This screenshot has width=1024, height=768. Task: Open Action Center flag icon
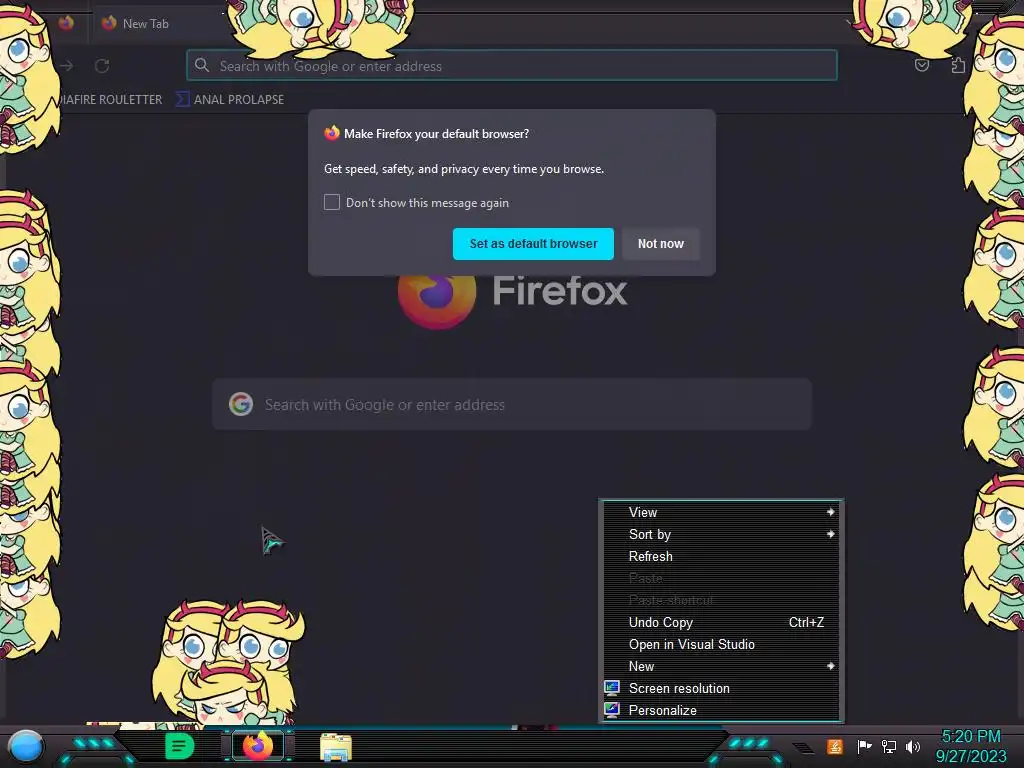tap(864, 746)
